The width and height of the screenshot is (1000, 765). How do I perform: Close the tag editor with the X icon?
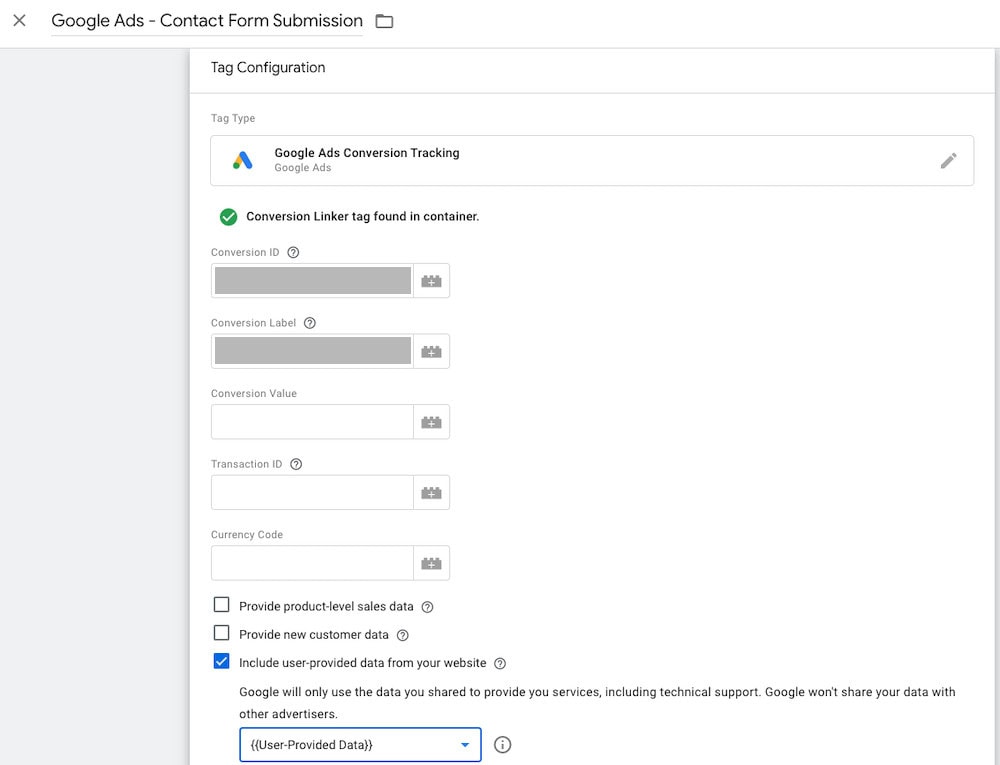[20, 20]
